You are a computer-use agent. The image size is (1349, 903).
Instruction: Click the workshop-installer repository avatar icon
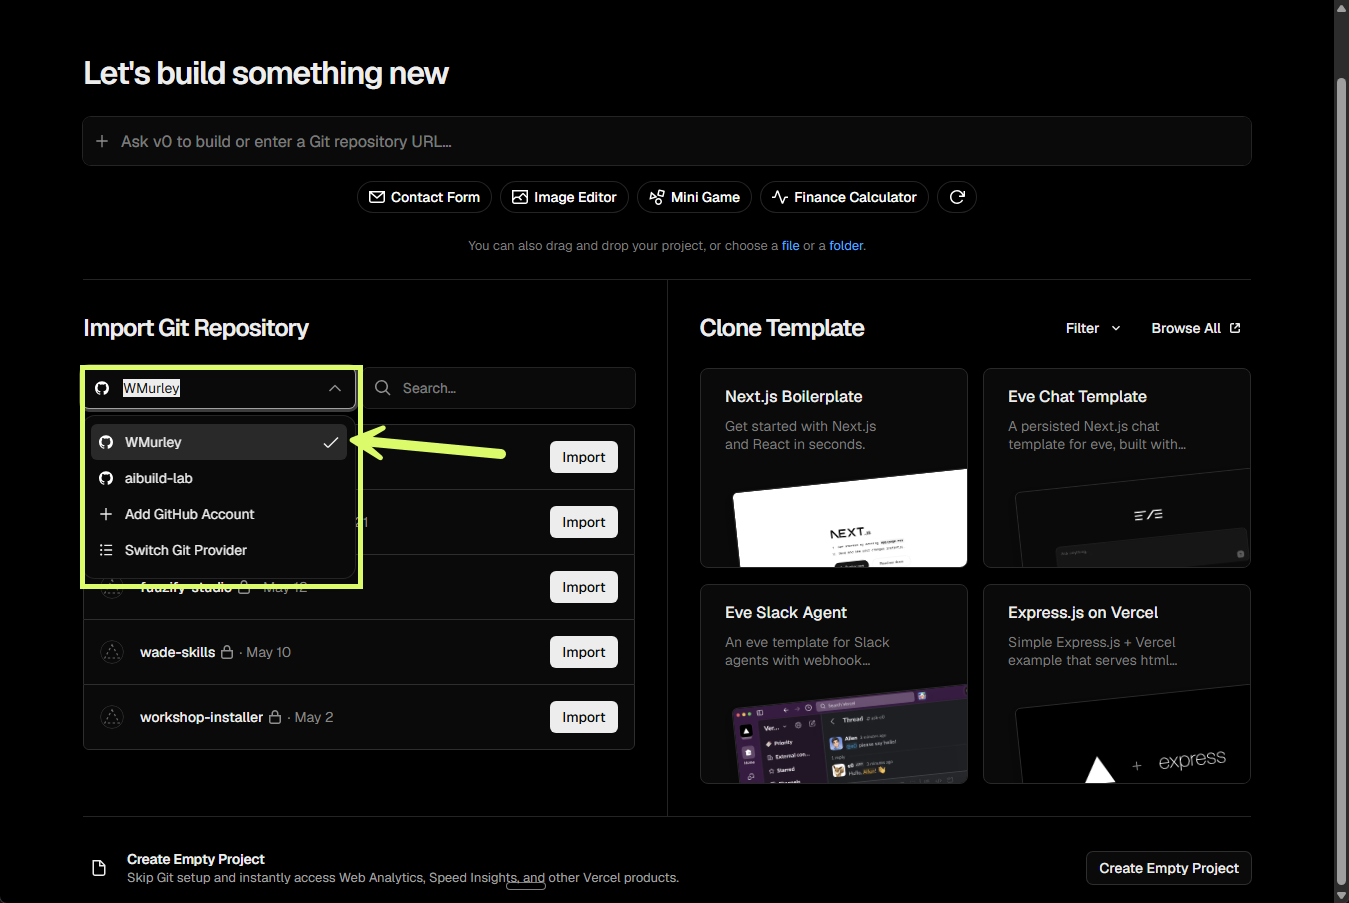[x=112, y=717]
